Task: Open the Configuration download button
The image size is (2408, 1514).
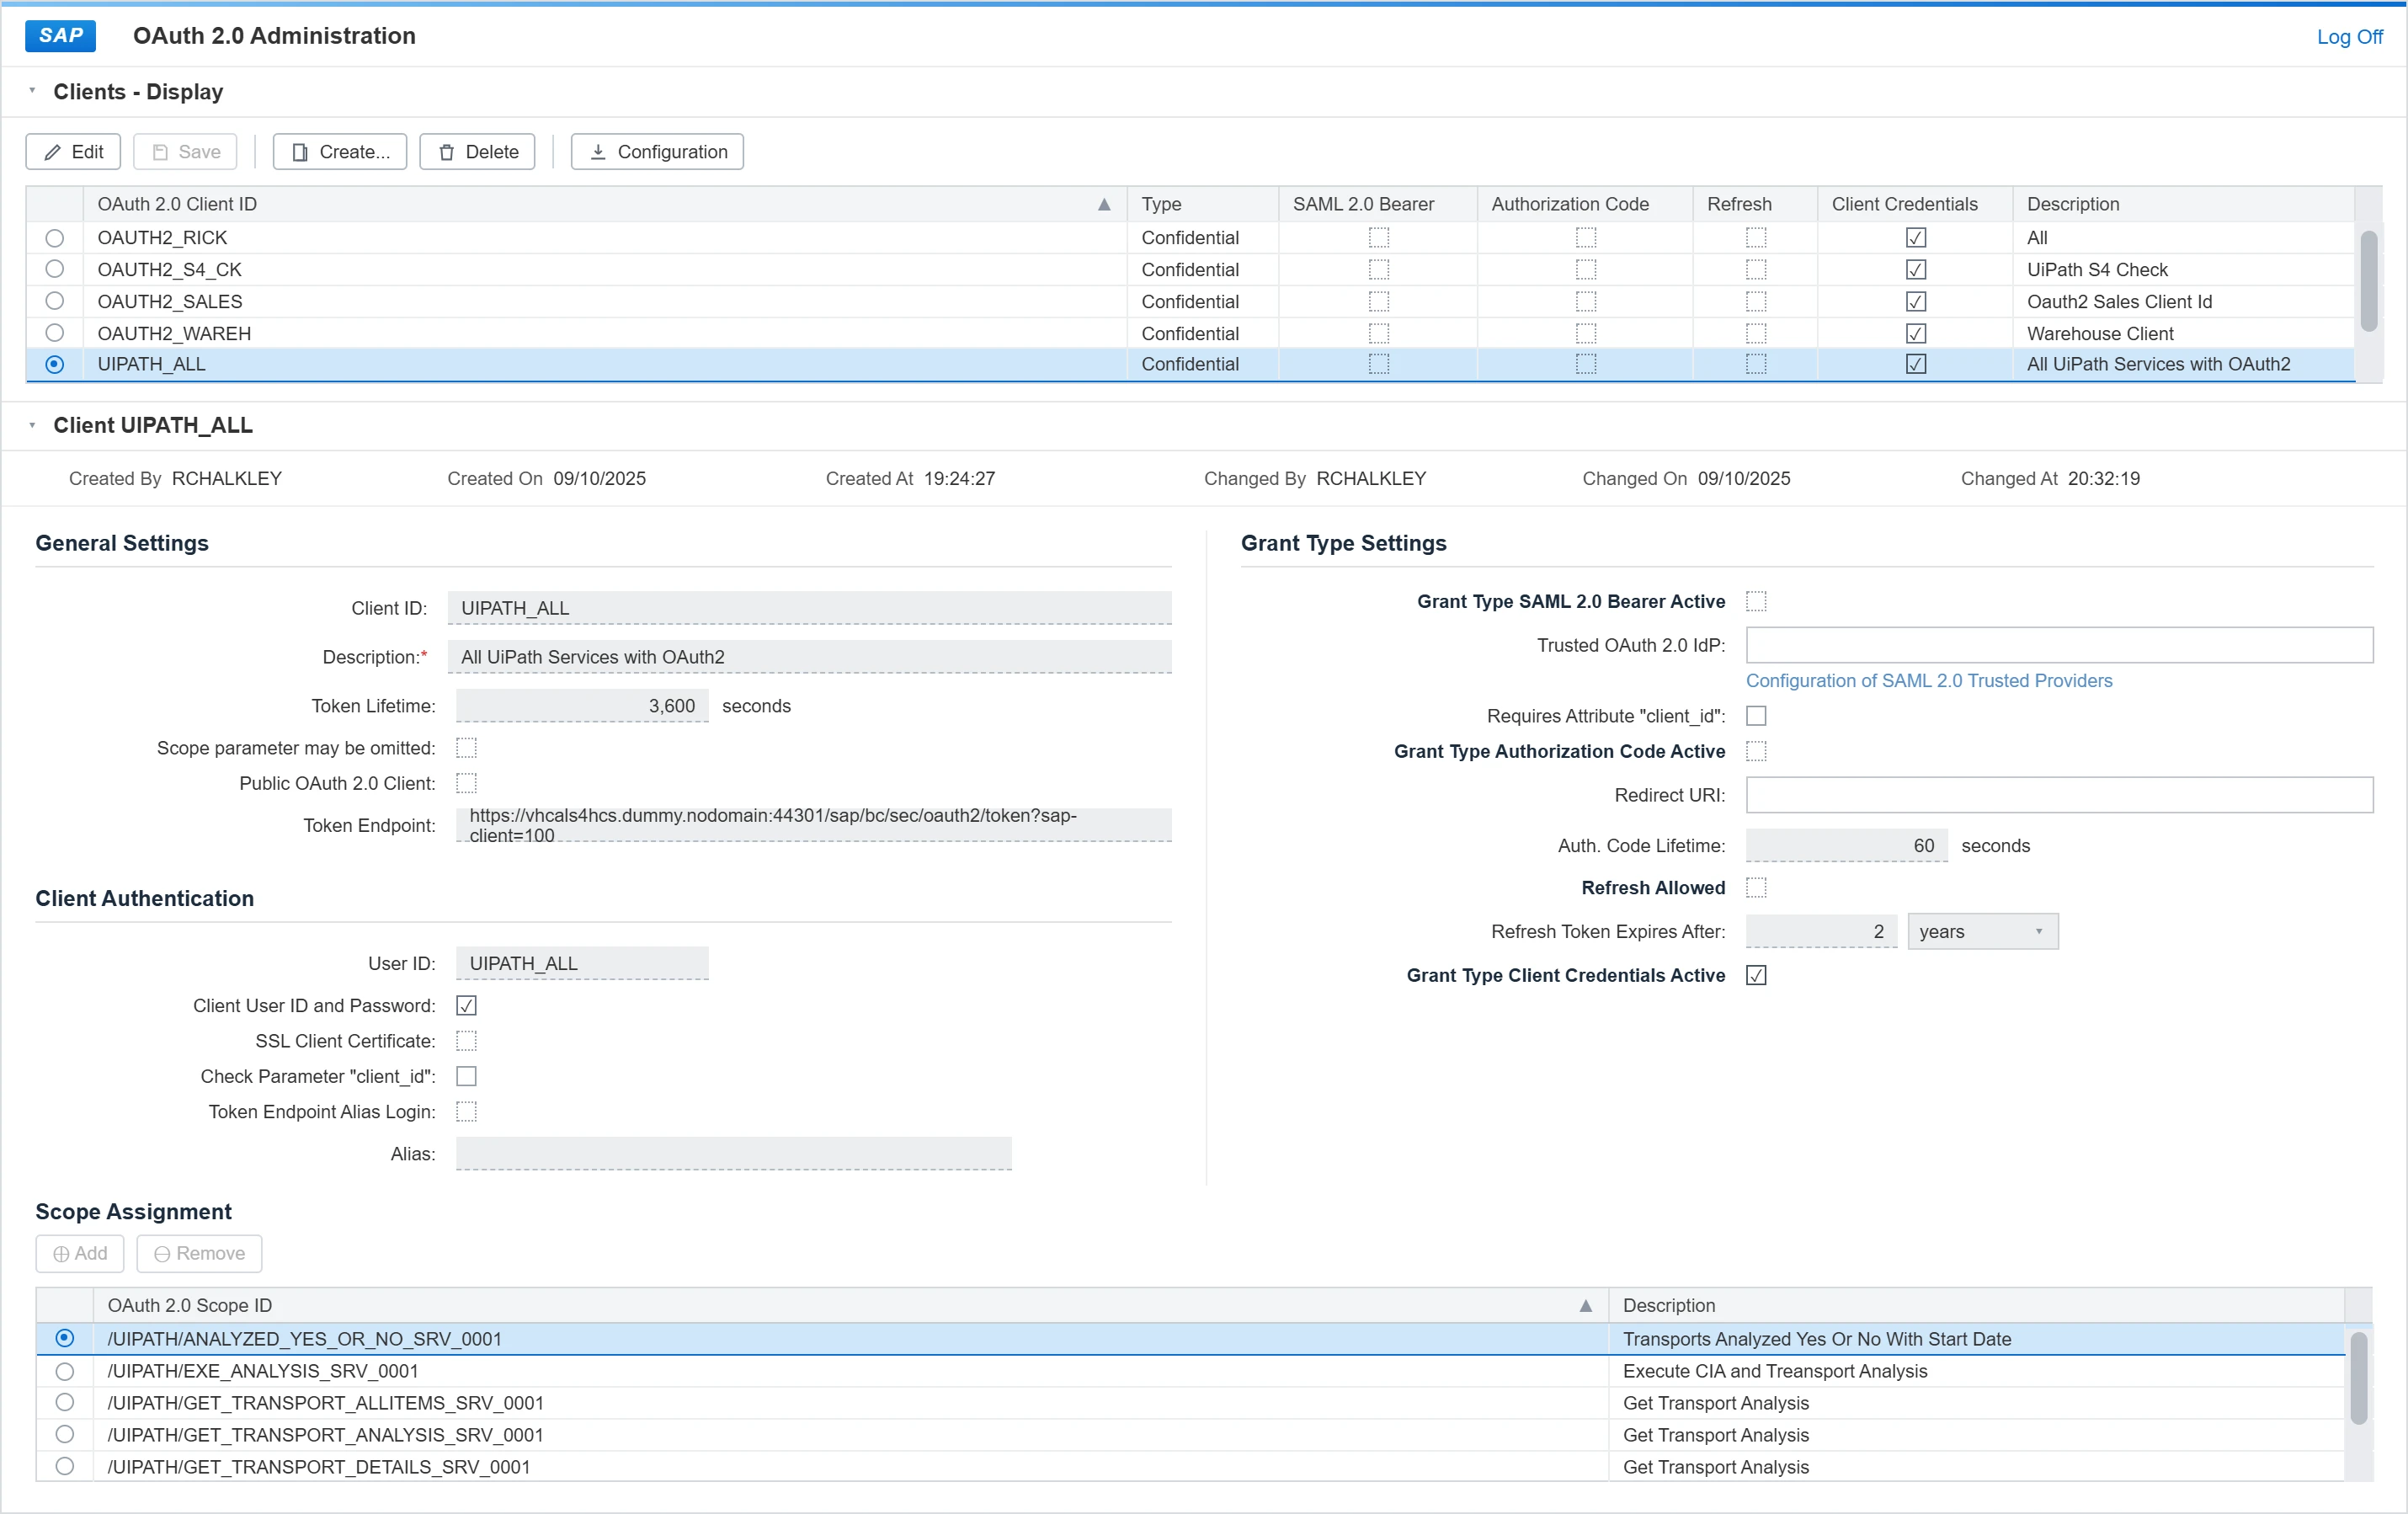Action: (657, 152)
